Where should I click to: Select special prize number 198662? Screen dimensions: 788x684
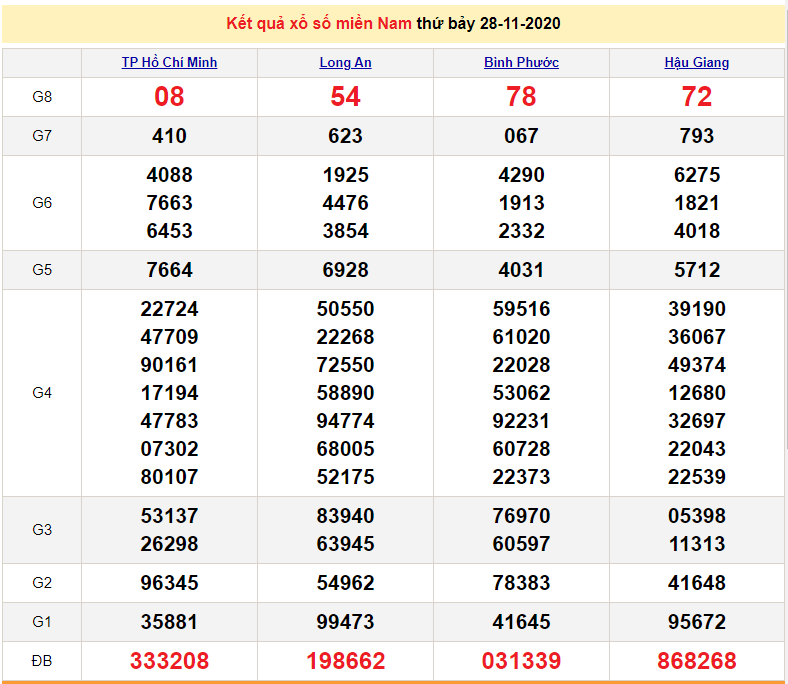click(345, 661)
